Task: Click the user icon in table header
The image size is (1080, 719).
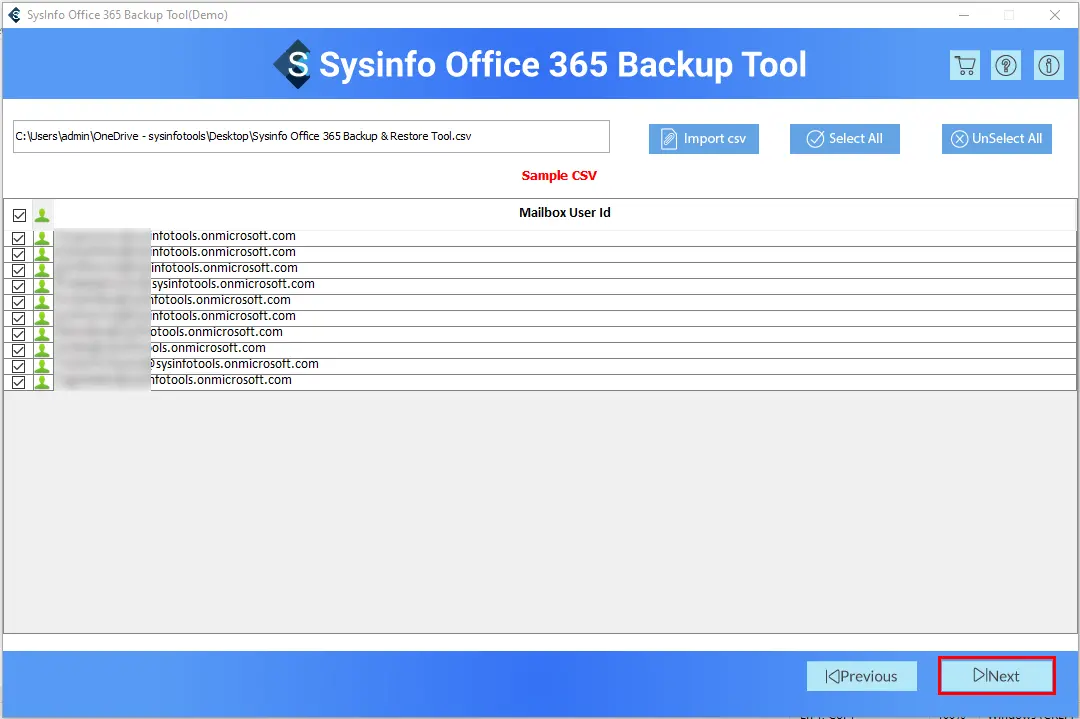Action: [42, 214]
